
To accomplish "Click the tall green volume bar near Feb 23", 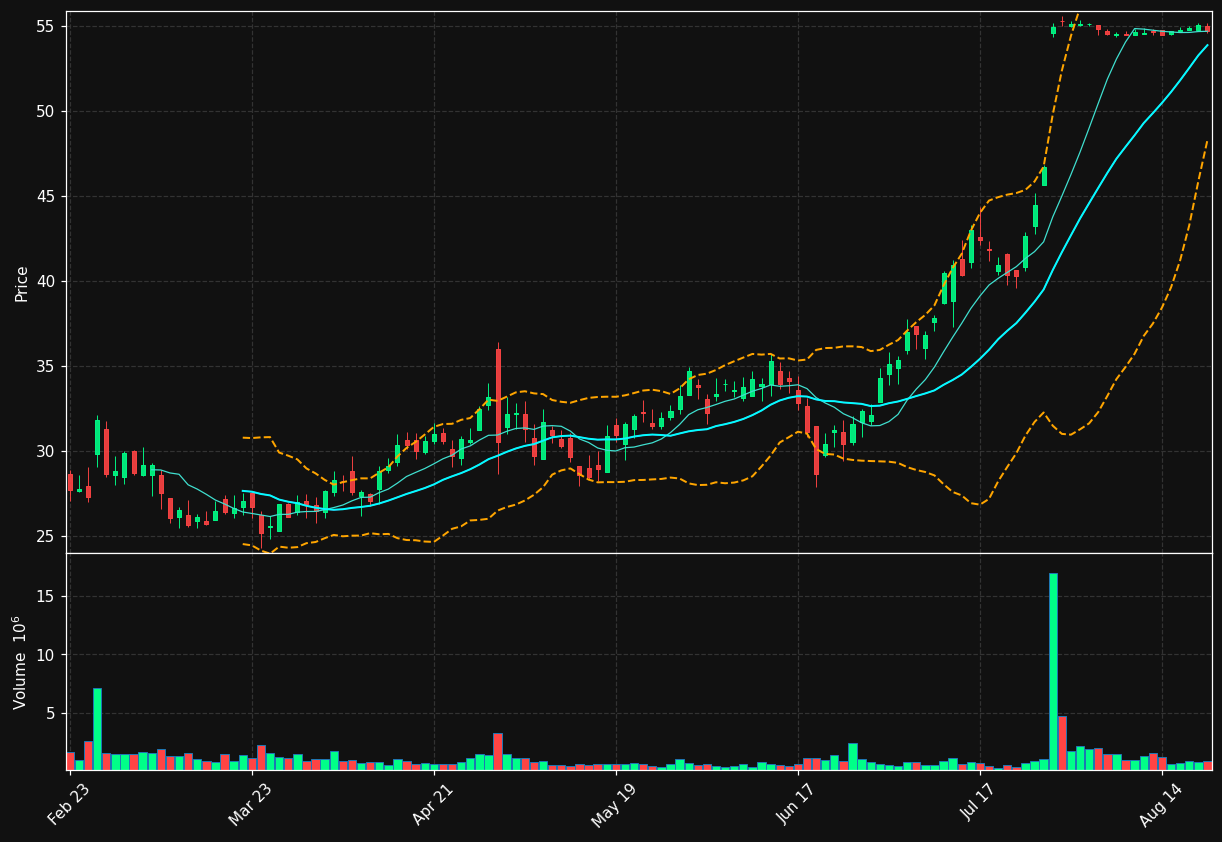I will (x=97, y=729).
